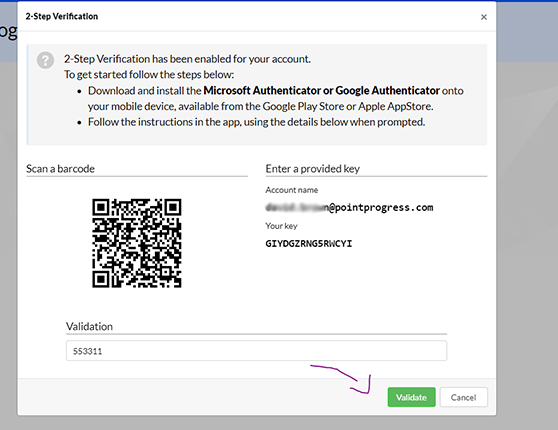558x430 pixels.
Task: Click the 'Validation' section heading
Action: [x=89, y=326]
